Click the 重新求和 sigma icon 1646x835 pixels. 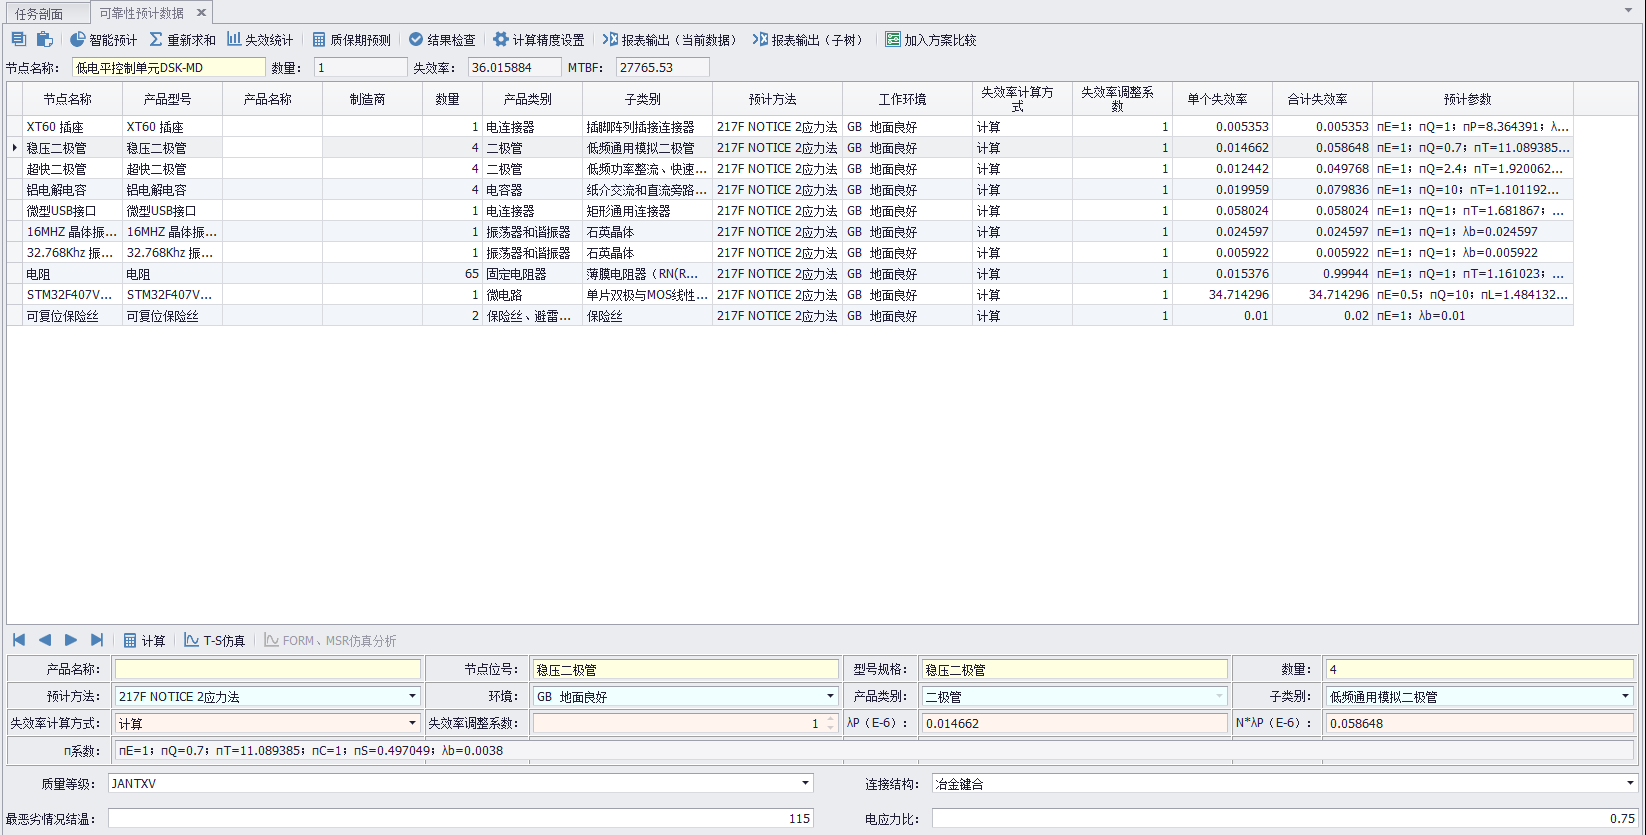coord(156,40)
